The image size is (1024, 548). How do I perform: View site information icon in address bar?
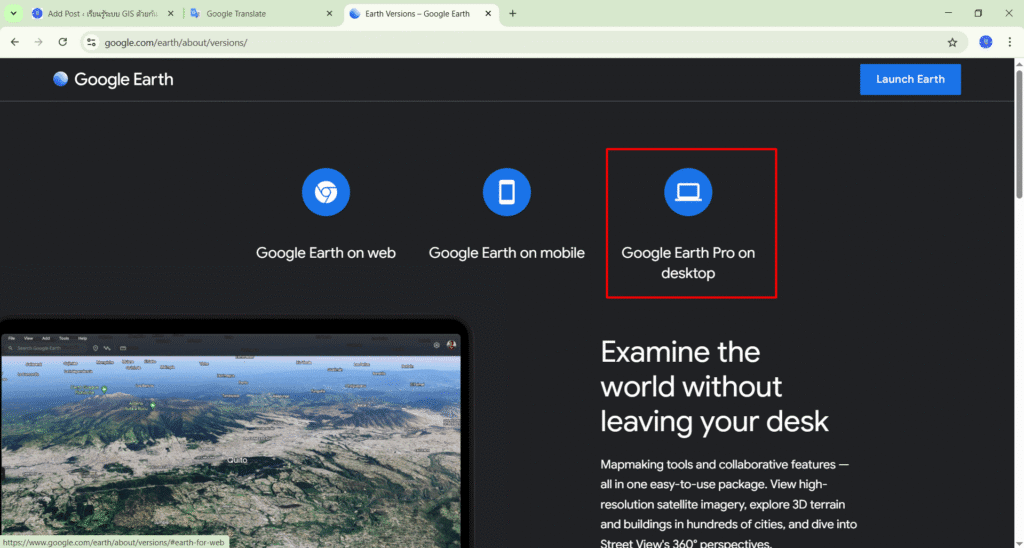(x=91, y=42)
